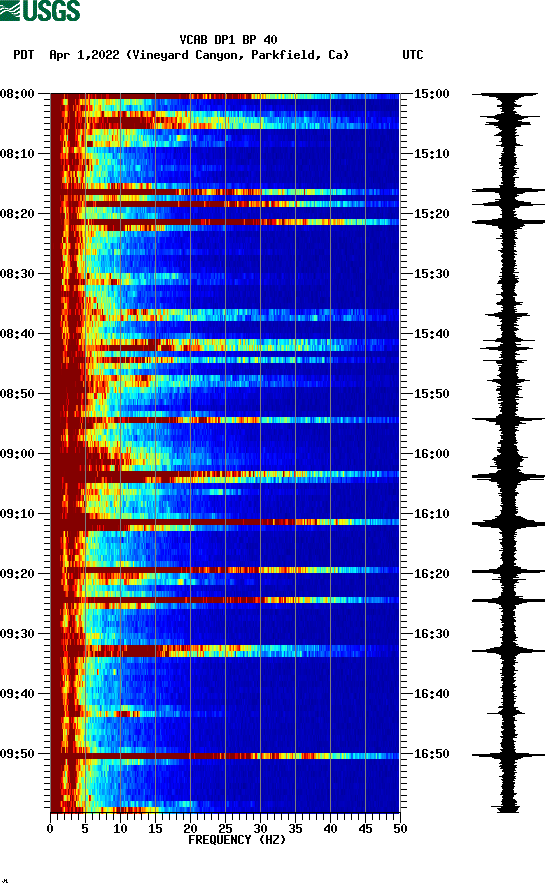Click the 08:30 PDT time label

tap(17, 274)
